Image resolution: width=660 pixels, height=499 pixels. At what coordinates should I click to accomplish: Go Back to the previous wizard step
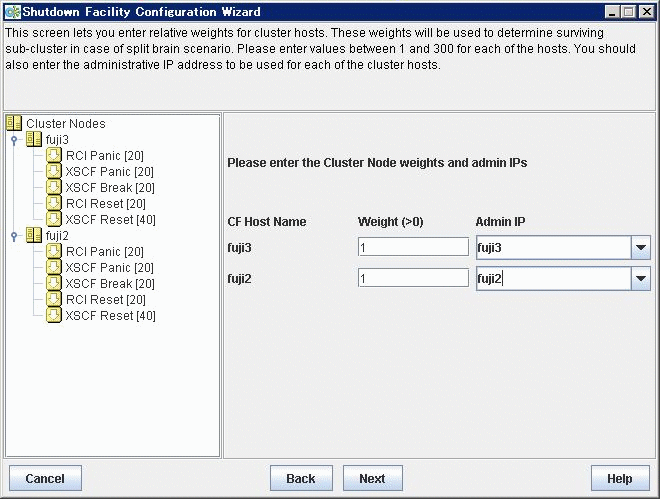point(301,478)
